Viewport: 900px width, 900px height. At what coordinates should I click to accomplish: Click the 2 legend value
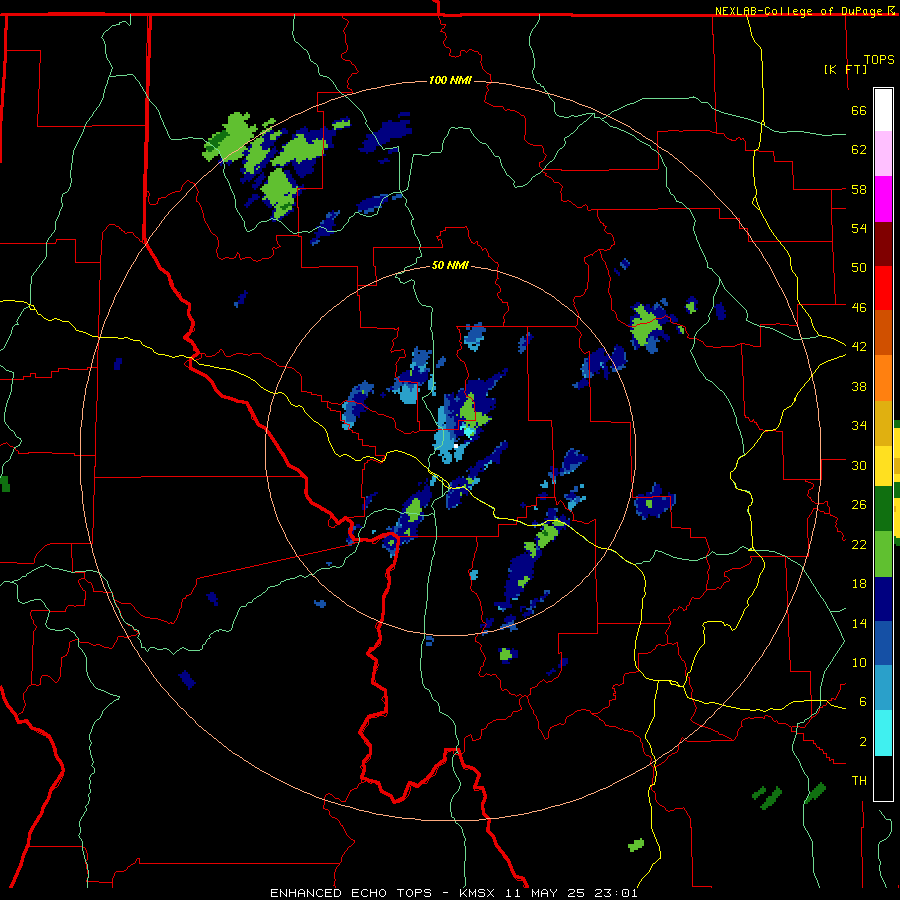863,741
